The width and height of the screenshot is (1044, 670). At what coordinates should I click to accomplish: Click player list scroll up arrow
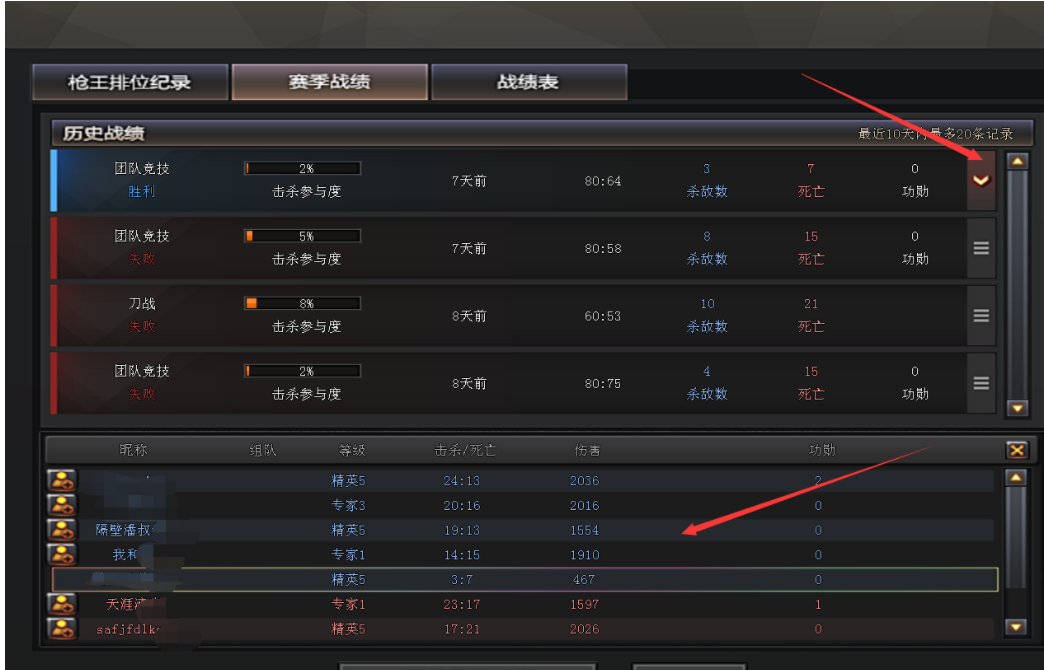tap(1015, 477)
